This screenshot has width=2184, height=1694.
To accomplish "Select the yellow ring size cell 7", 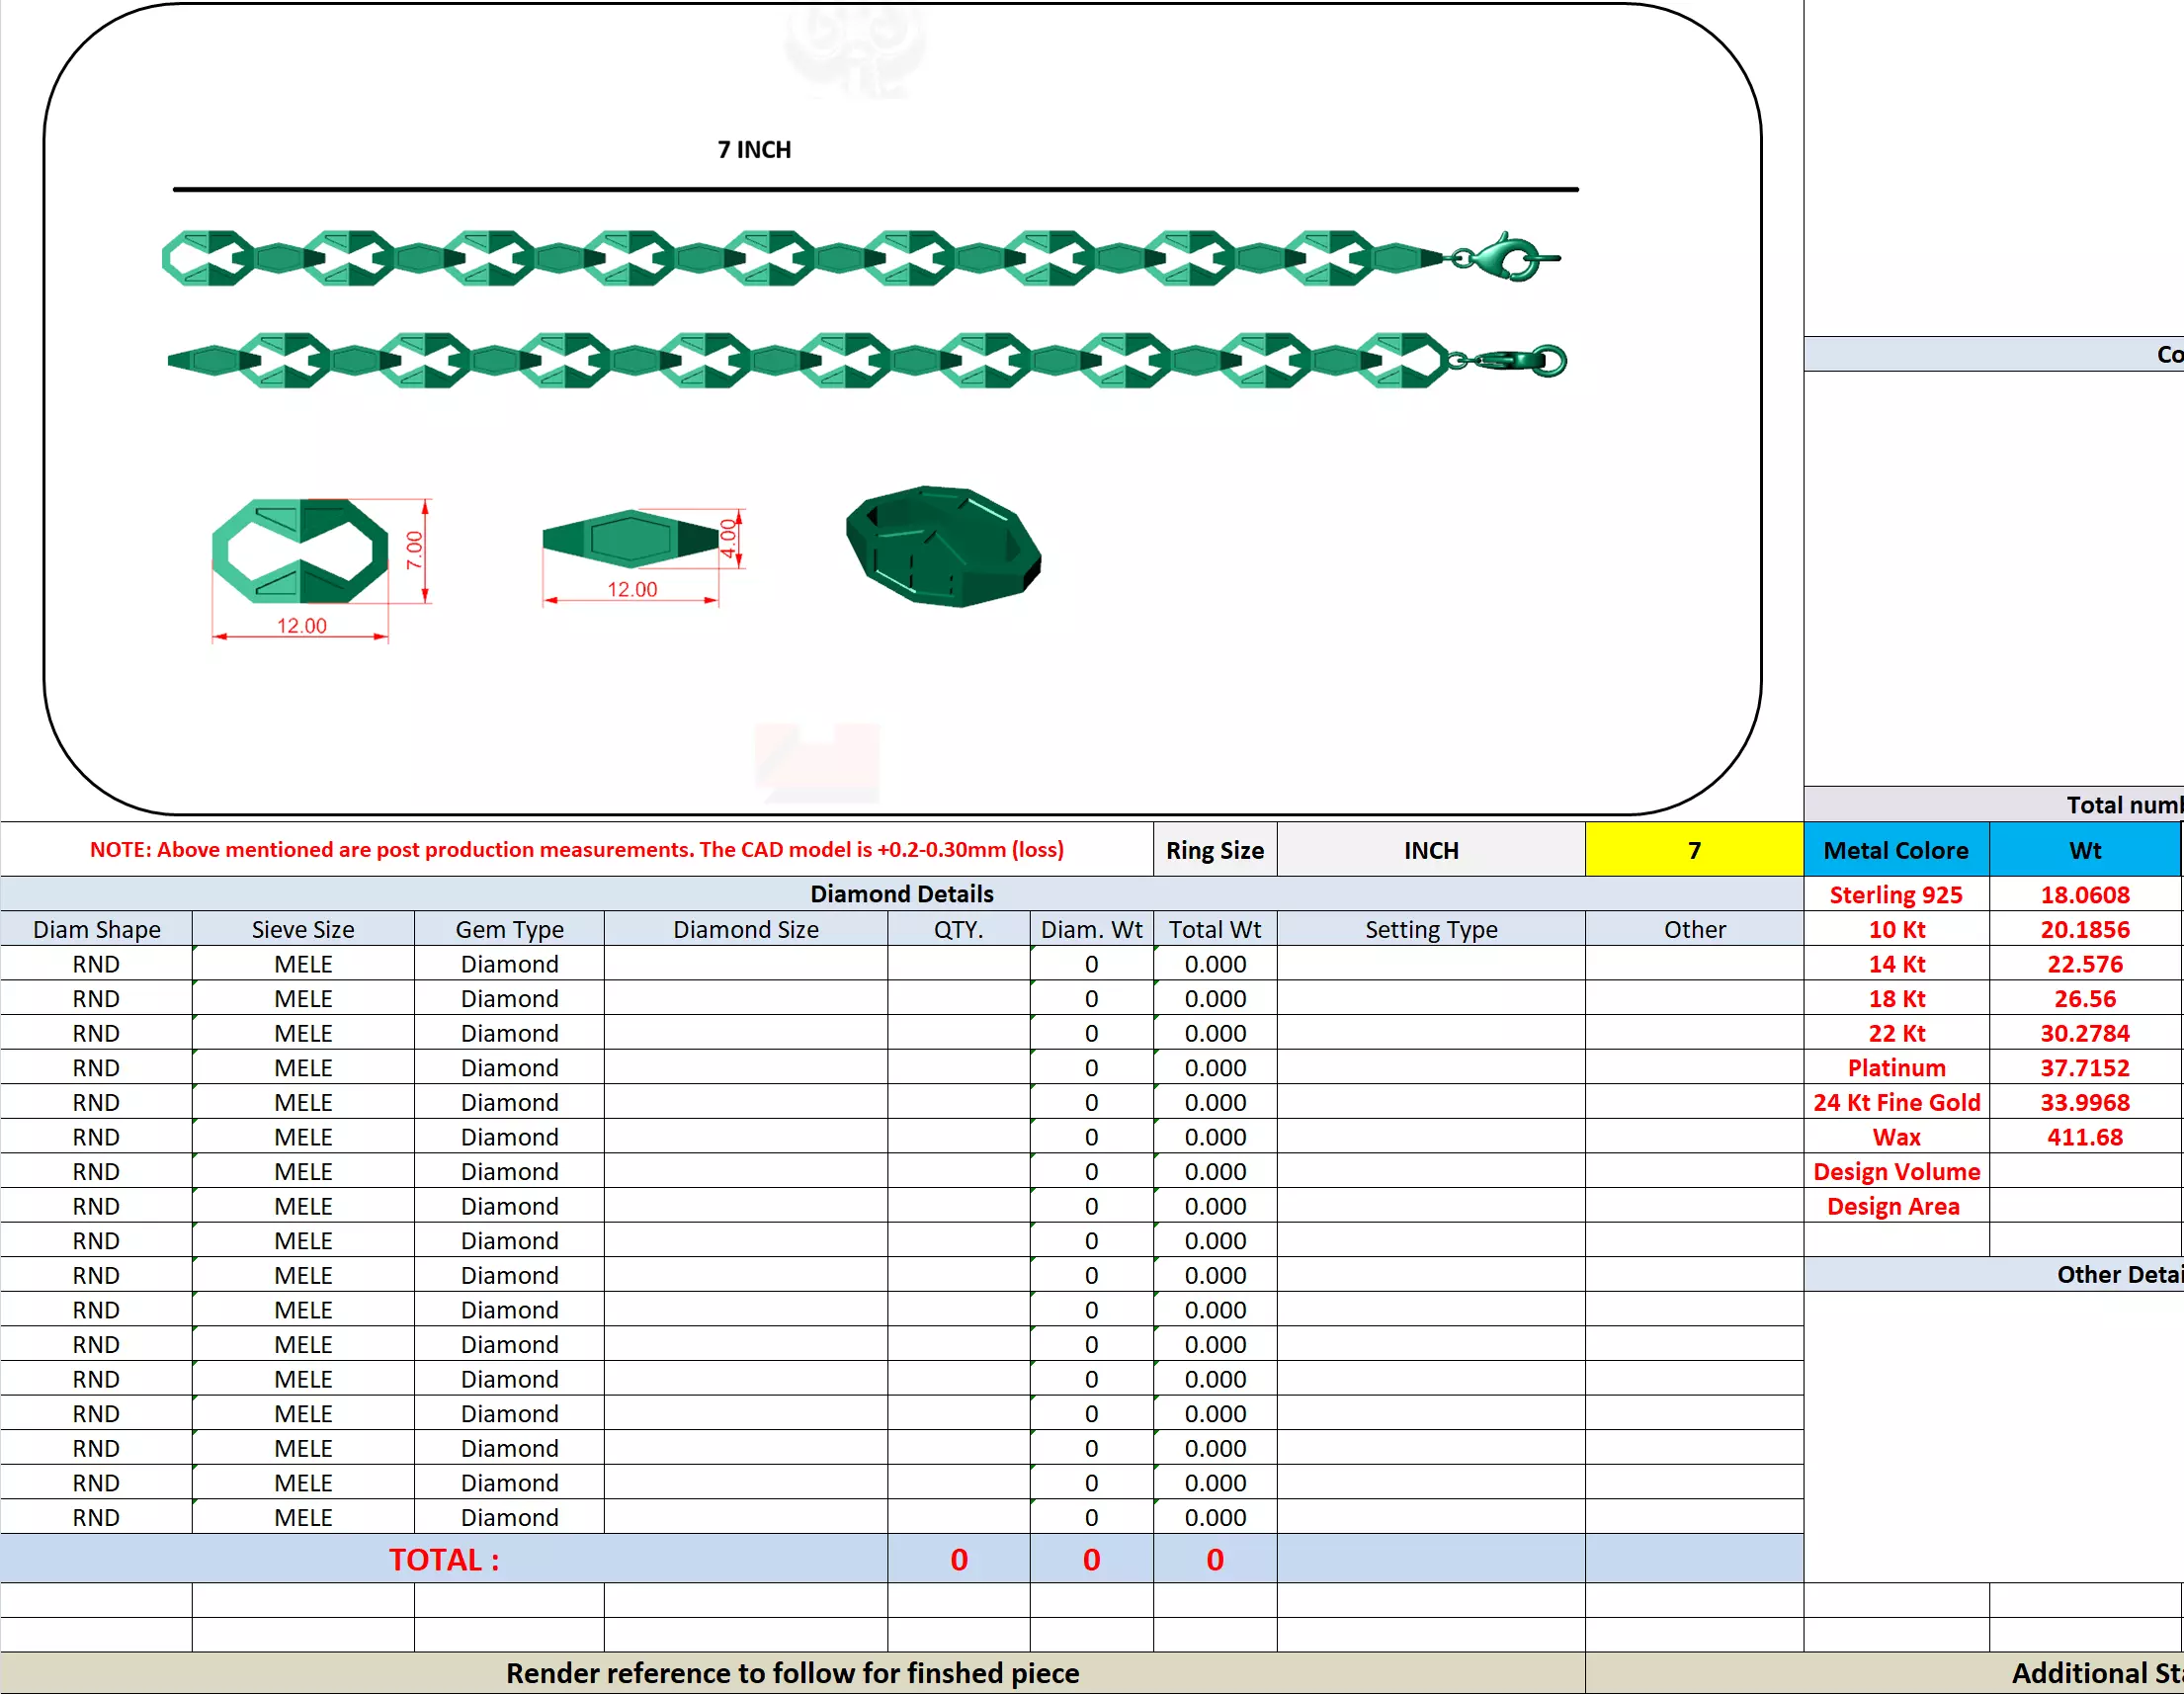I will 1693,850.
